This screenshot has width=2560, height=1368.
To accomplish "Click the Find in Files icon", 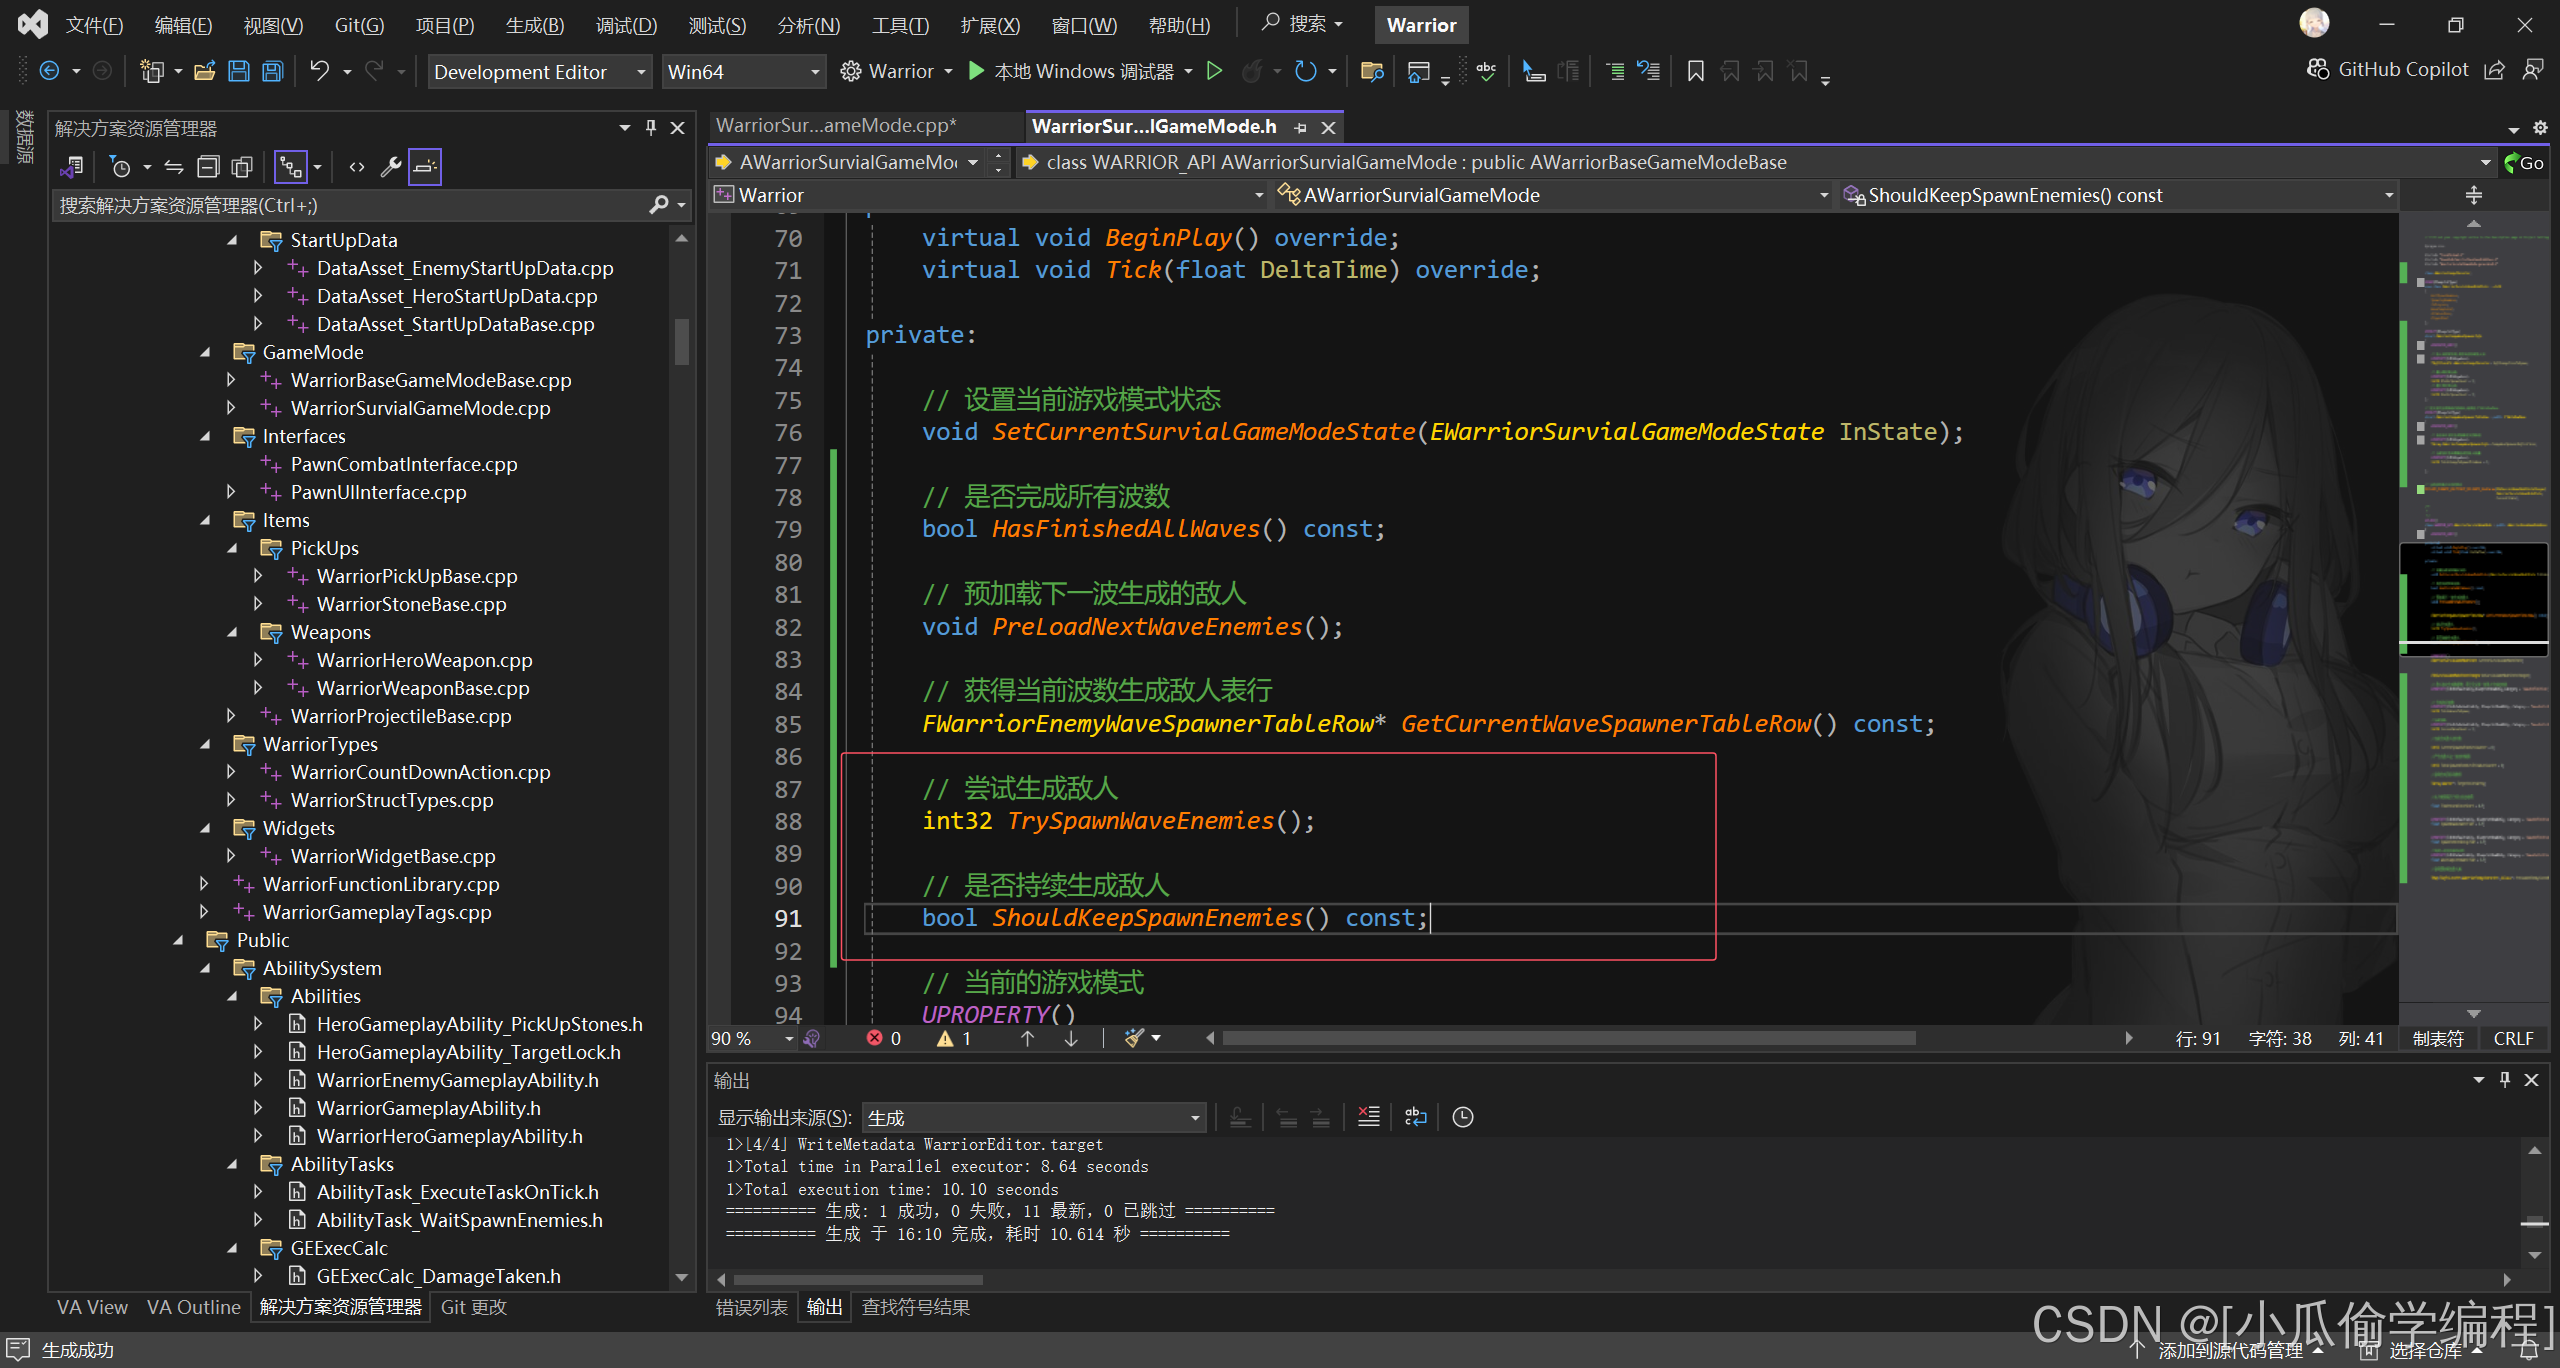I will (1372, 71).
